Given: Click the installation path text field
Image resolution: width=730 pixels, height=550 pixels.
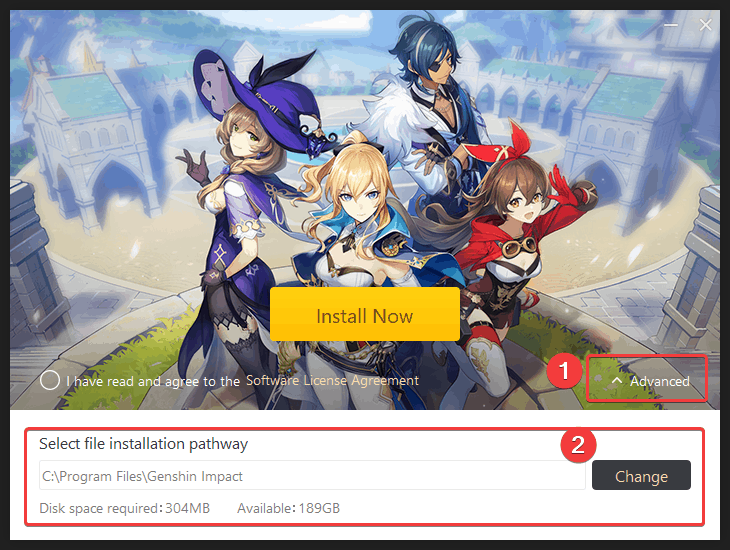Looking at the screenshot, I should (312, 475).
